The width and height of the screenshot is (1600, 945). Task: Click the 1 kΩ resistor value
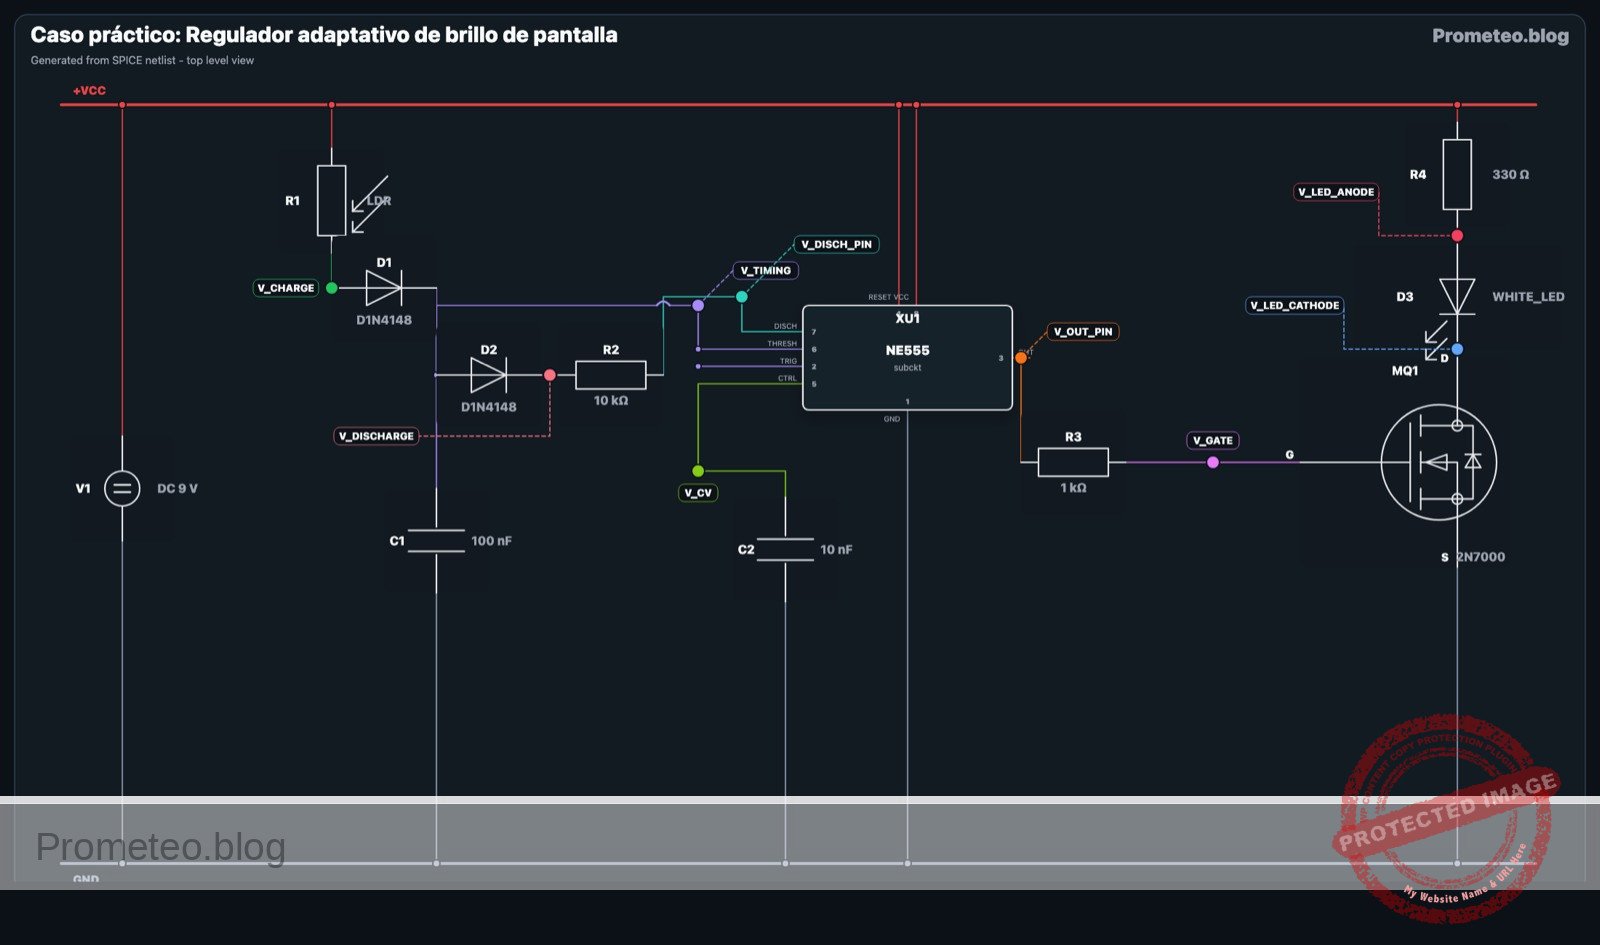pyautogui.click(x=1073, y=488)
